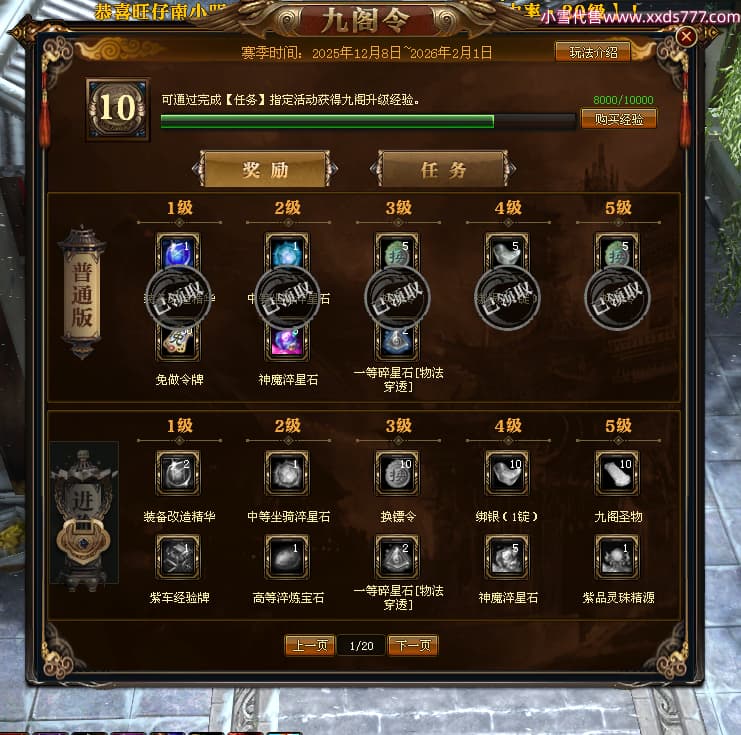741x735 pixels.
Task: Go to previous page with 上一页
Action: click(310, 645)
